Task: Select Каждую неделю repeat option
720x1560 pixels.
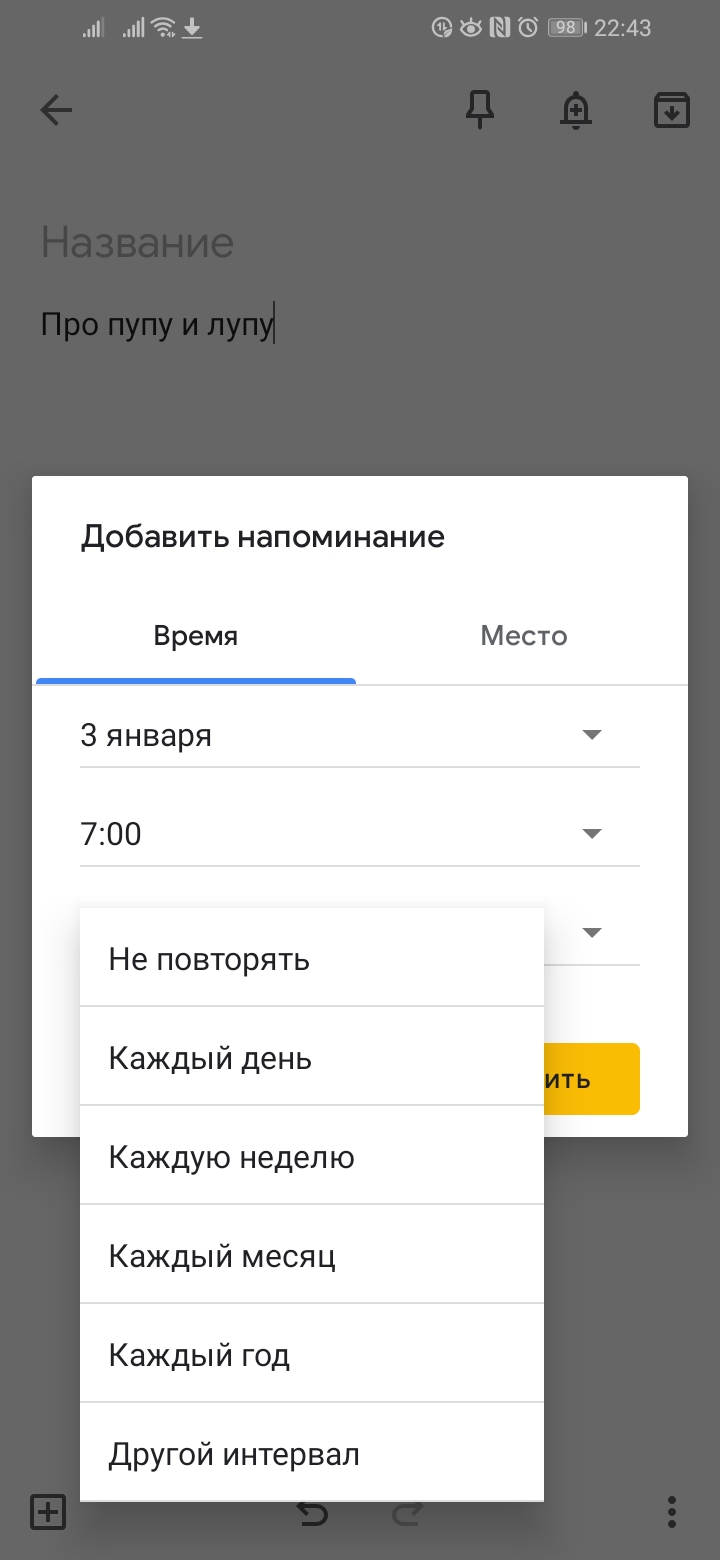Action: pos(312,1155)
